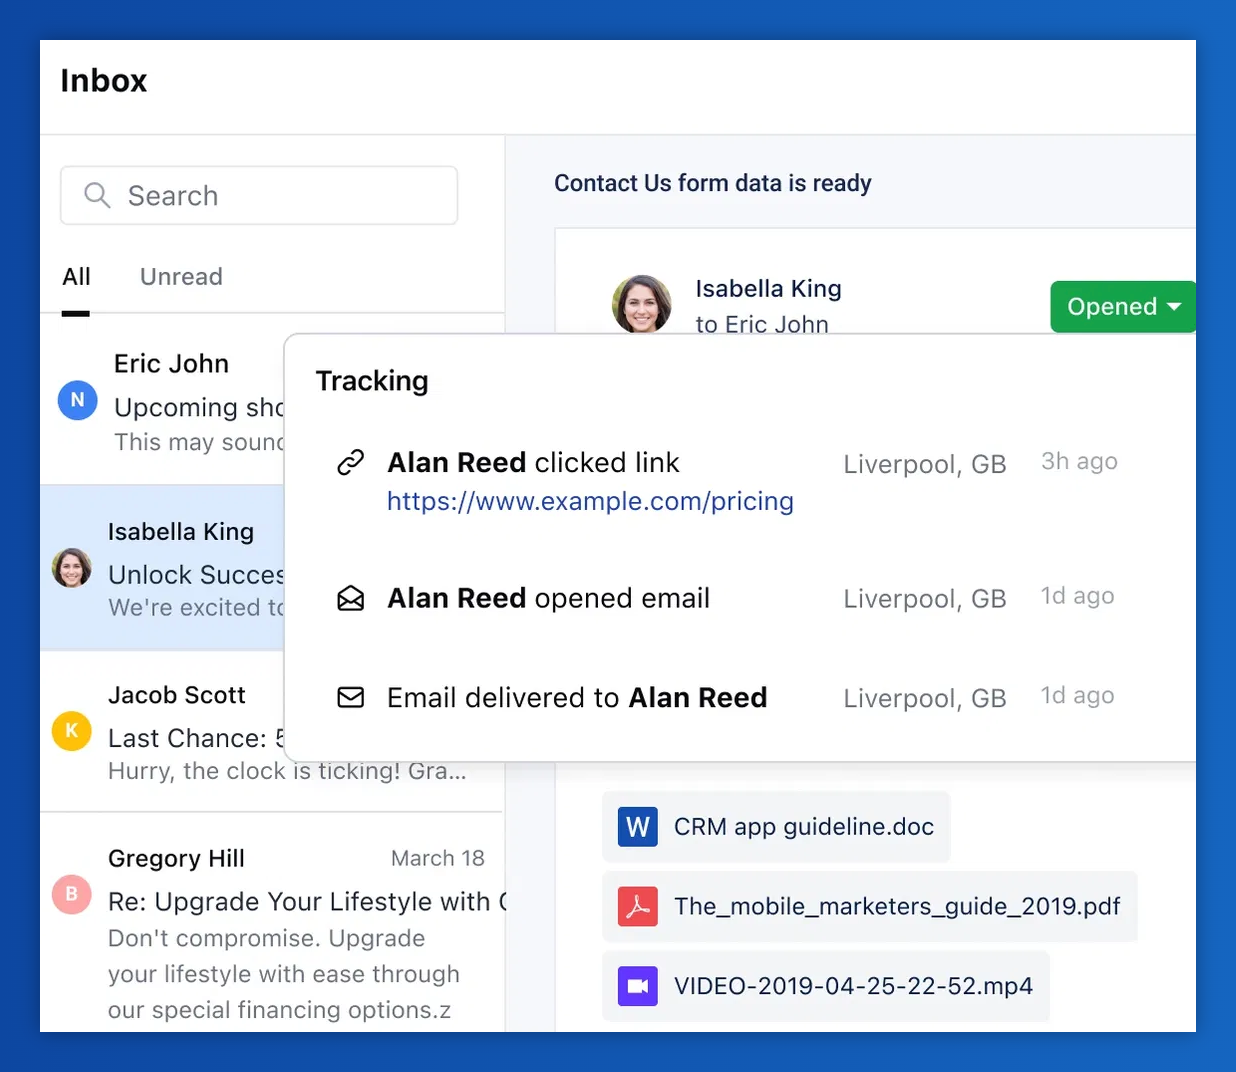Open the CRM app guideline.doc attachment
This screenshot has width=1236, height=1072.
[x=776, y=827]
